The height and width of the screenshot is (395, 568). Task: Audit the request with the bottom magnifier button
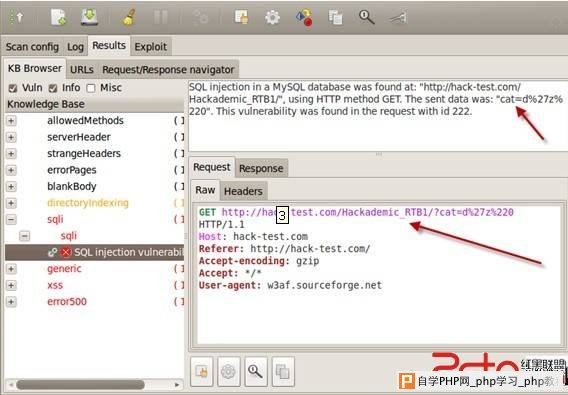pos(256,371)
